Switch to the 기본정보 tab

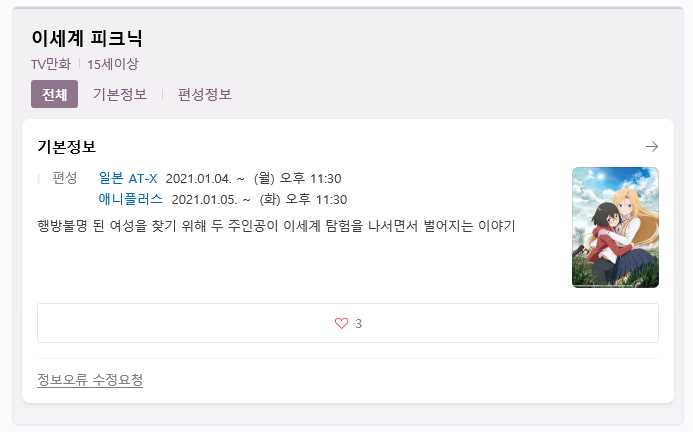pos(119,94)
